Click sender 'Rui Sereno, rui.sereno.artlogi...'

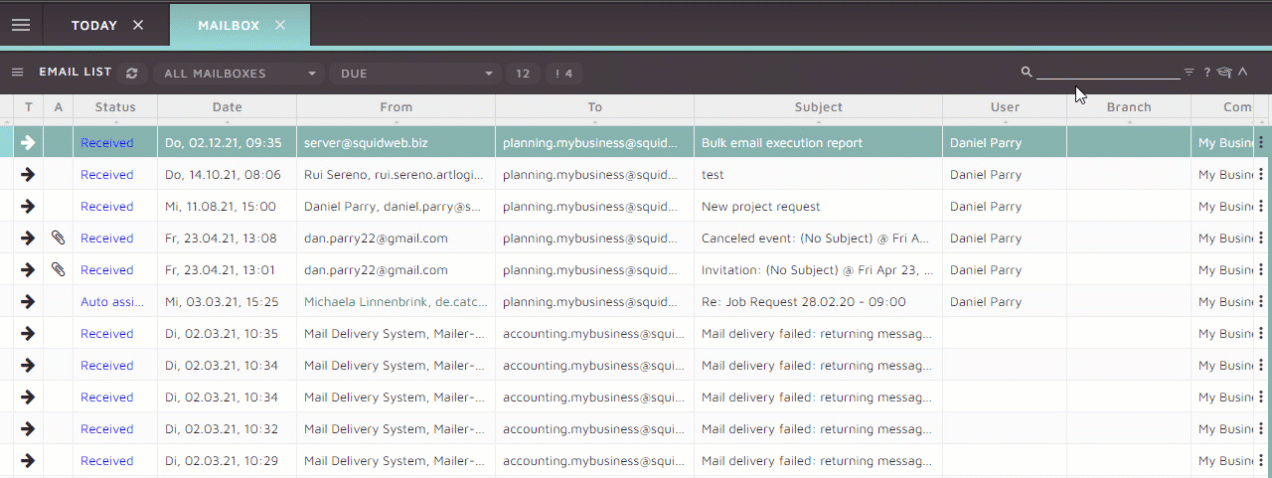tap(394, 175)
